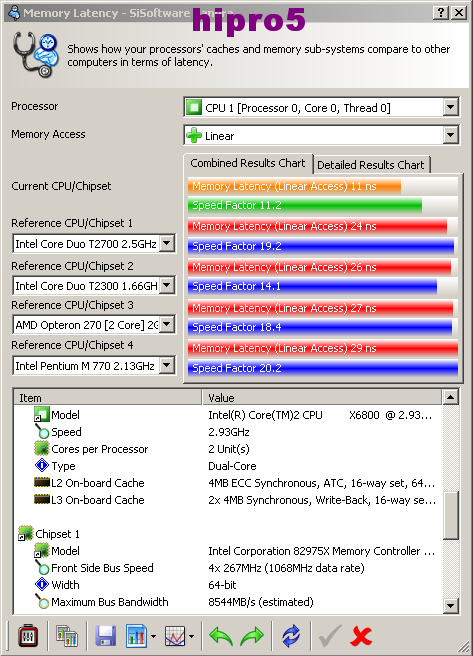Click the green back arrow

[x=220, y=636]
